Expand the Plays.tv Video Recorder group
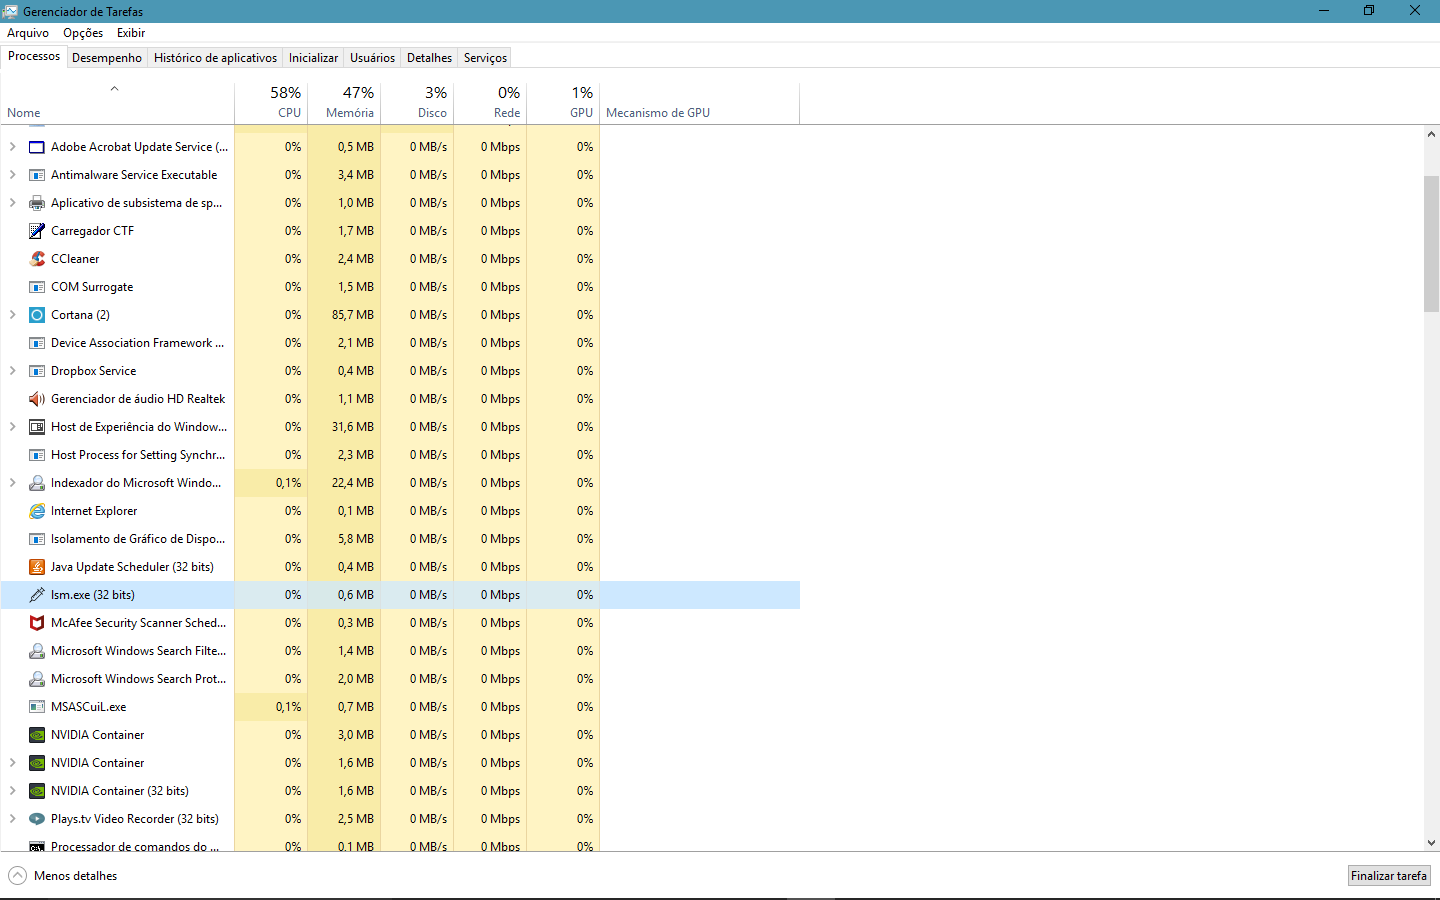This screenshot has width=1440, height=900. click(12, 819)
